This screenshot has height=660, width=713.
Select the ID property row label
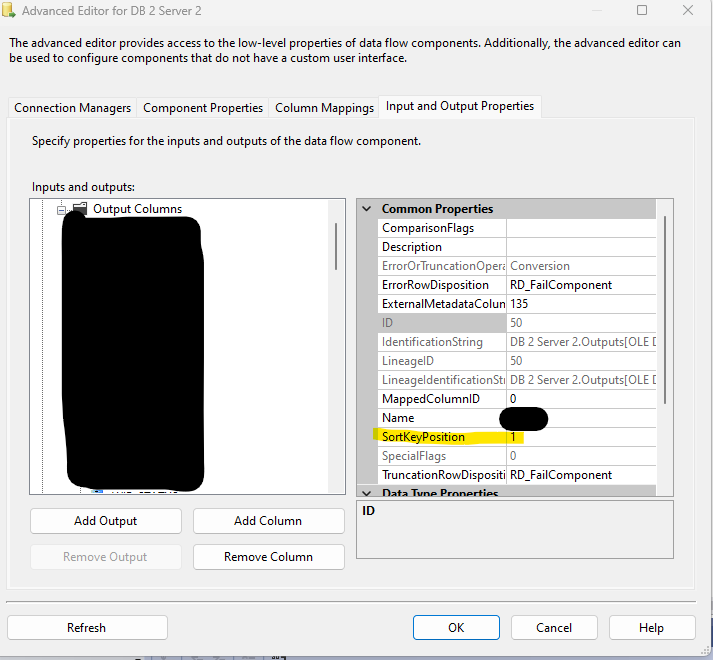point(442,323)
